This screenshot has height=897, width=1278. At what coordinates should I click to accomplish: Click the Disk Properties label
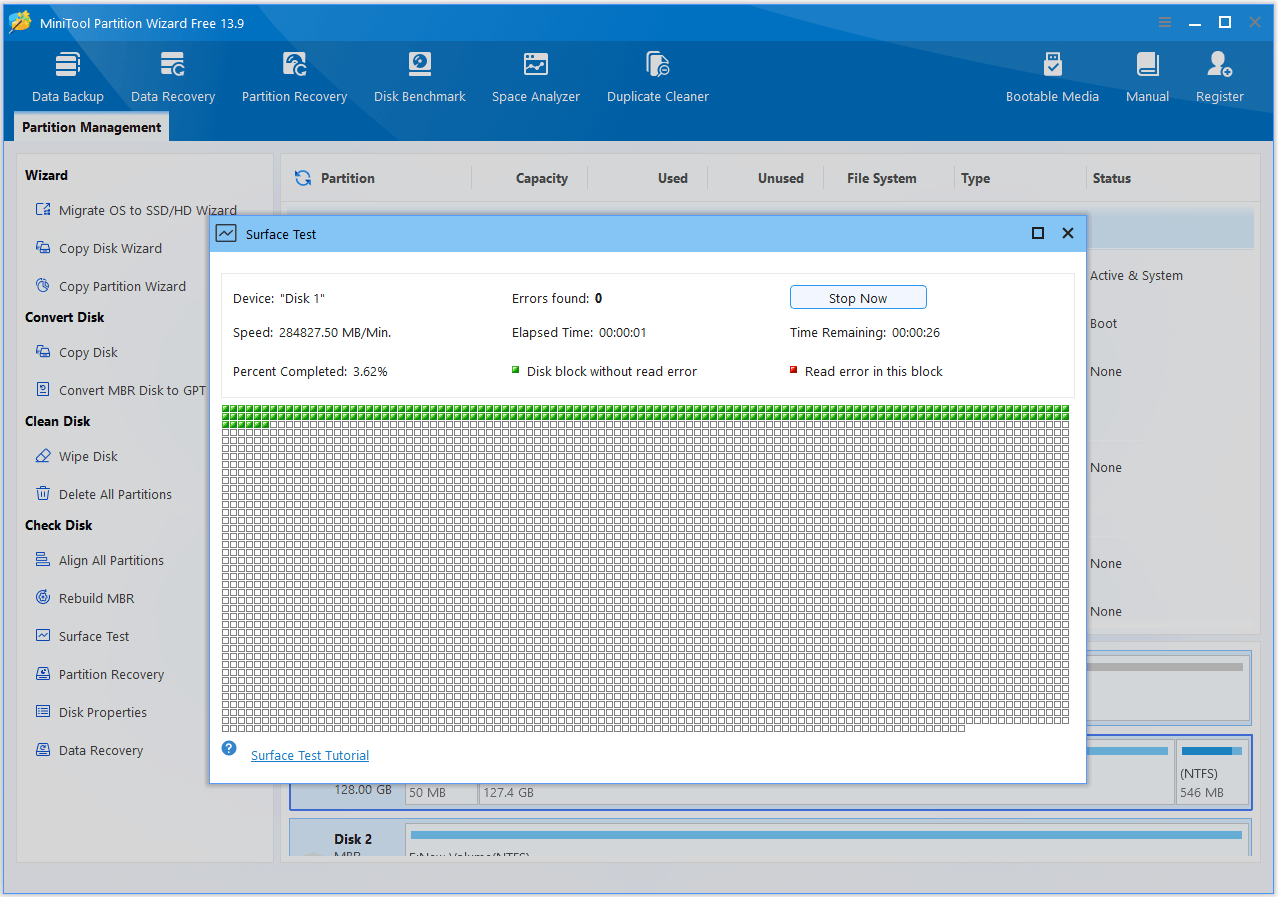[103, 712]
